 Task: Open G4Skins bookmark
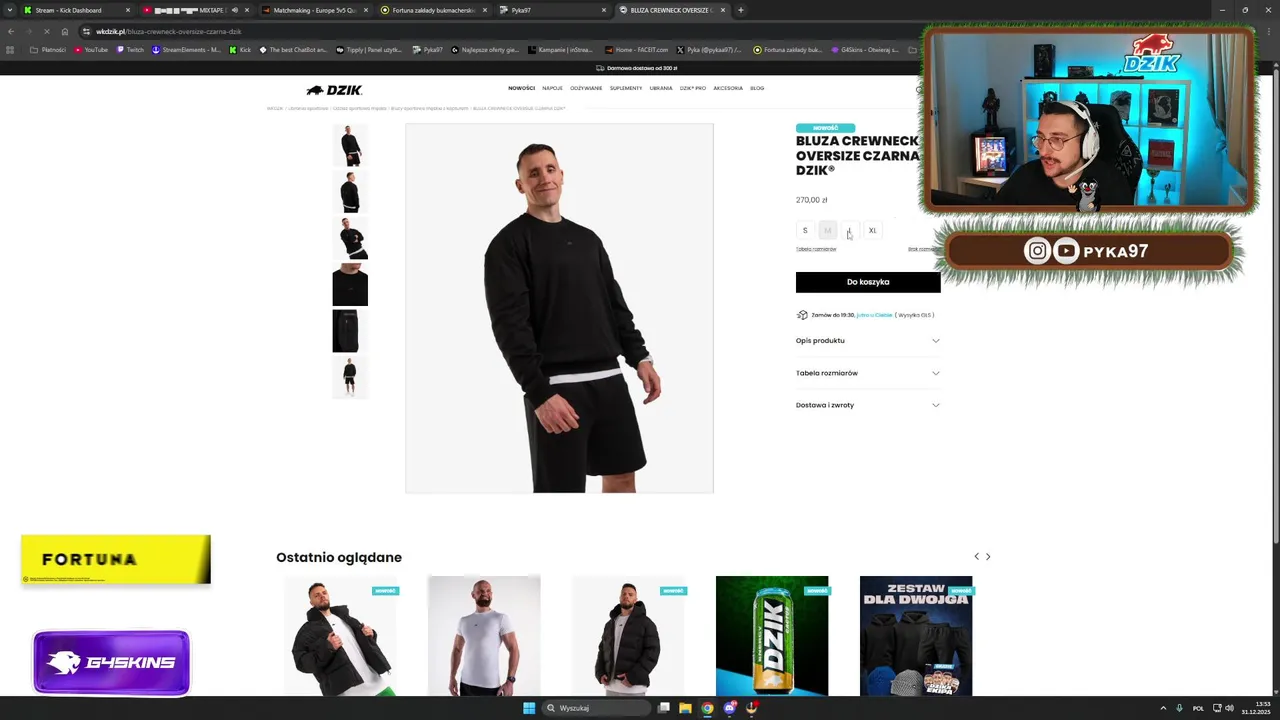[x=866, y=50]
